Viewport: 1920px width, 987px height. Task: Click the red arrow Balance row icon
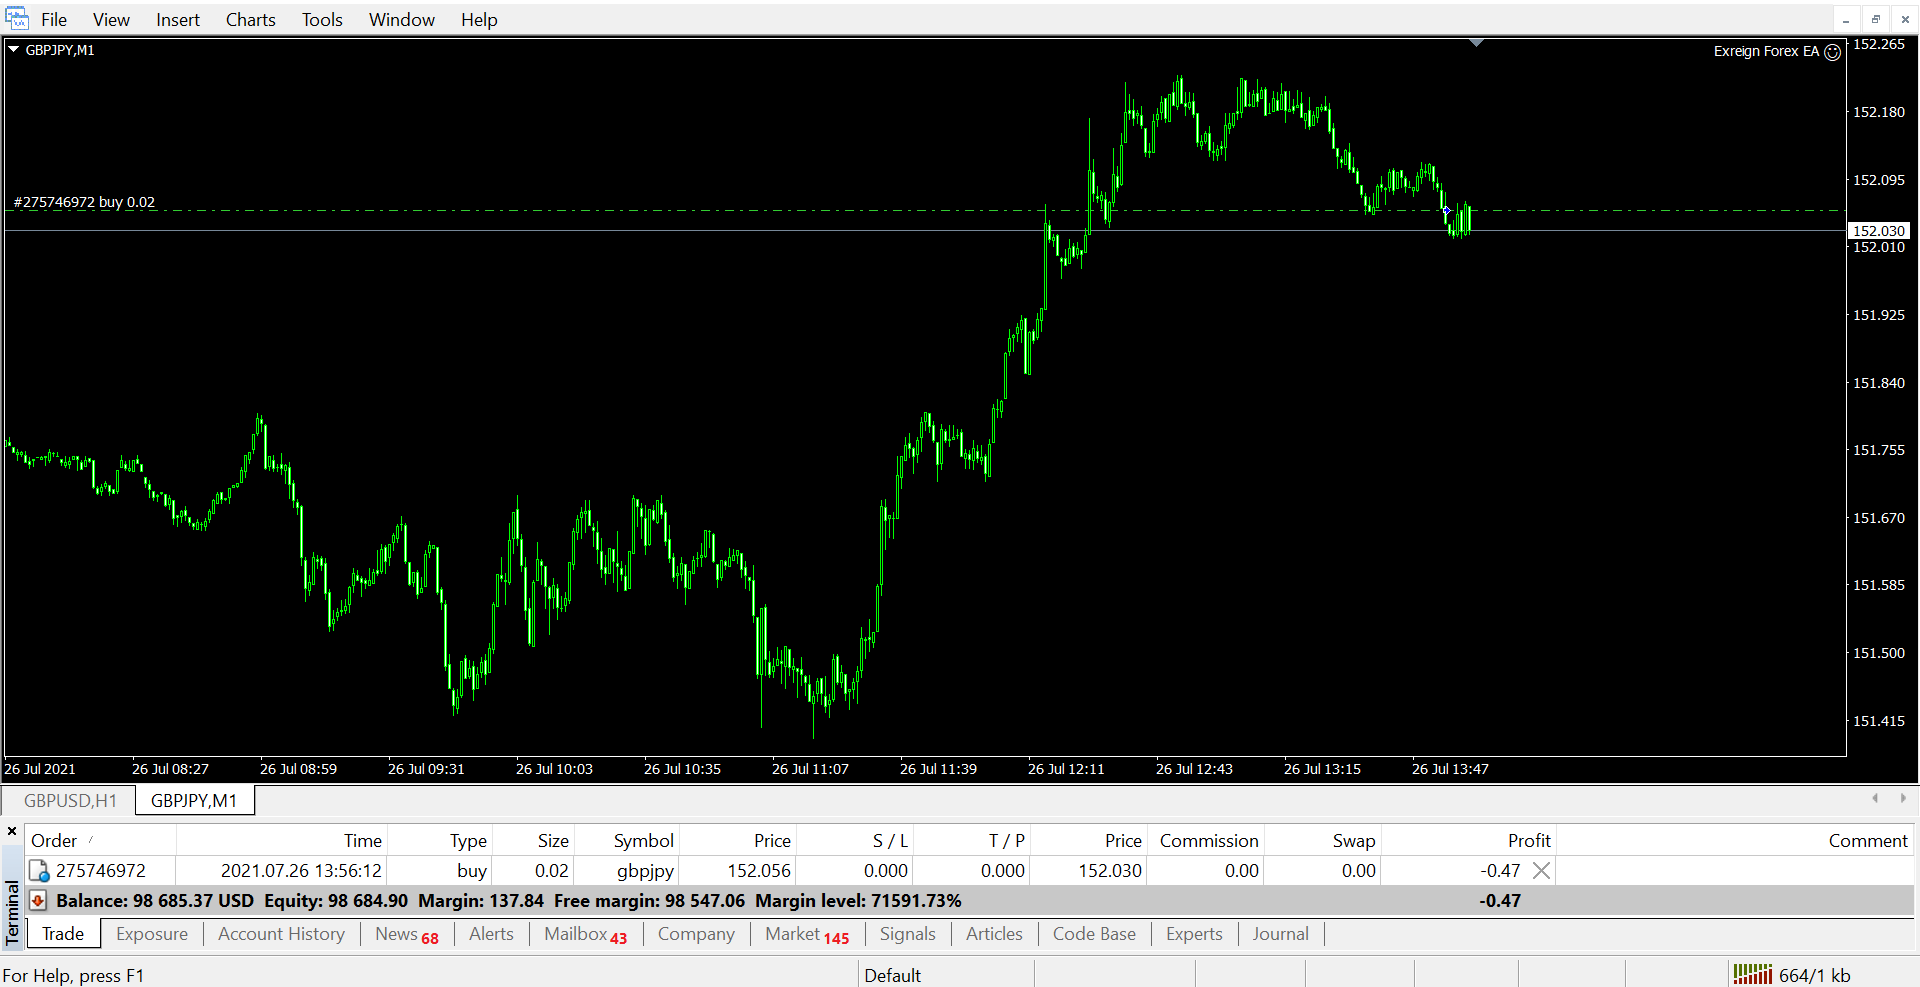pos(38,901)
